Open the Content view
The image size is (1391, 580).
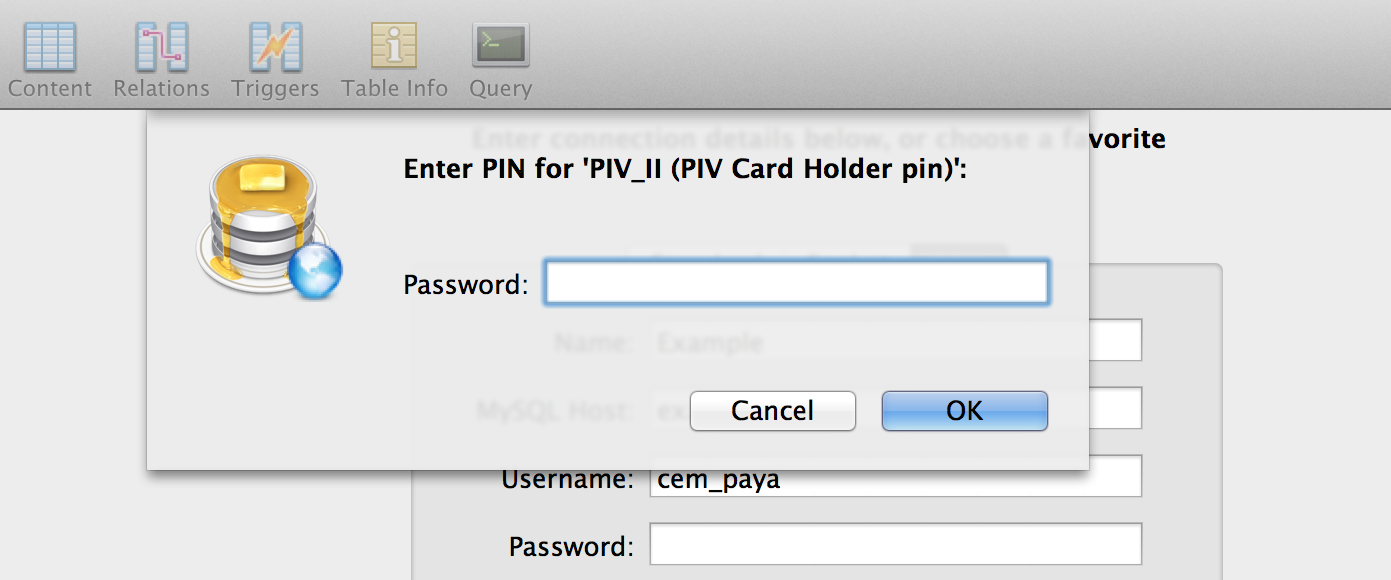point(50,60)
